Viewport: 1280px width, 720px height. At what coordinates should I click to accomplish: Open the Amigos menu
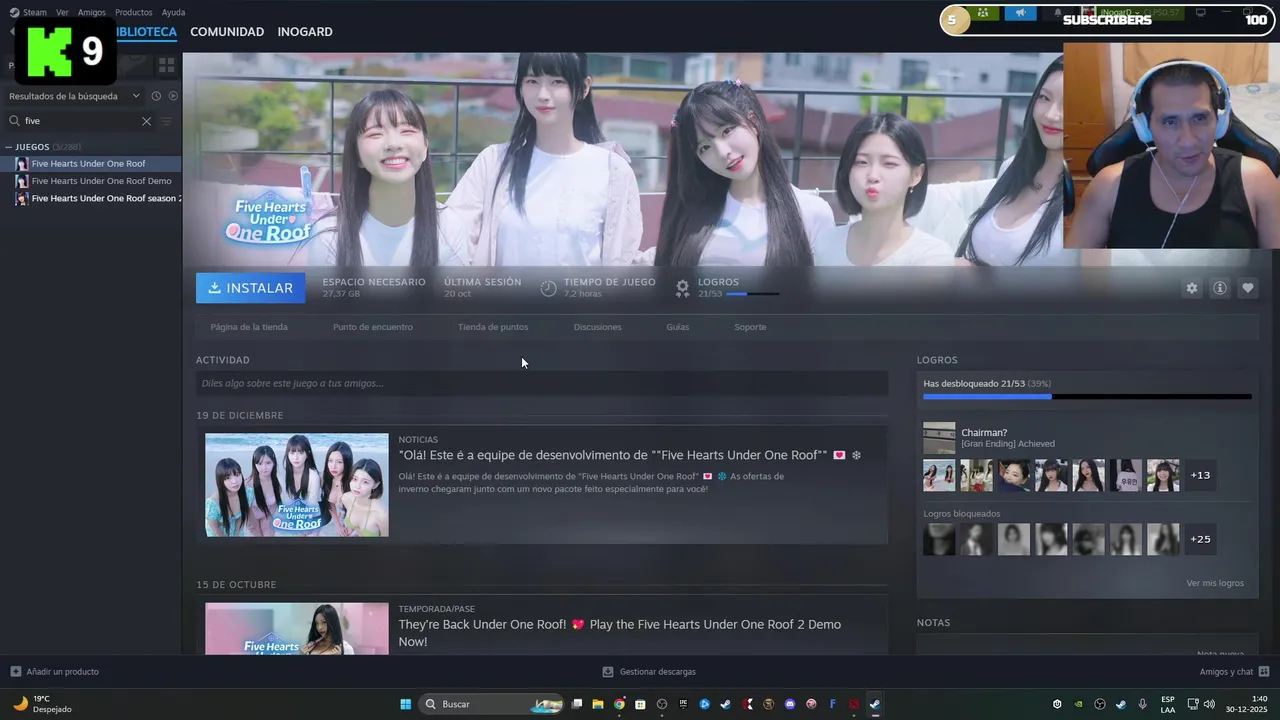click(x=92, y=12)
